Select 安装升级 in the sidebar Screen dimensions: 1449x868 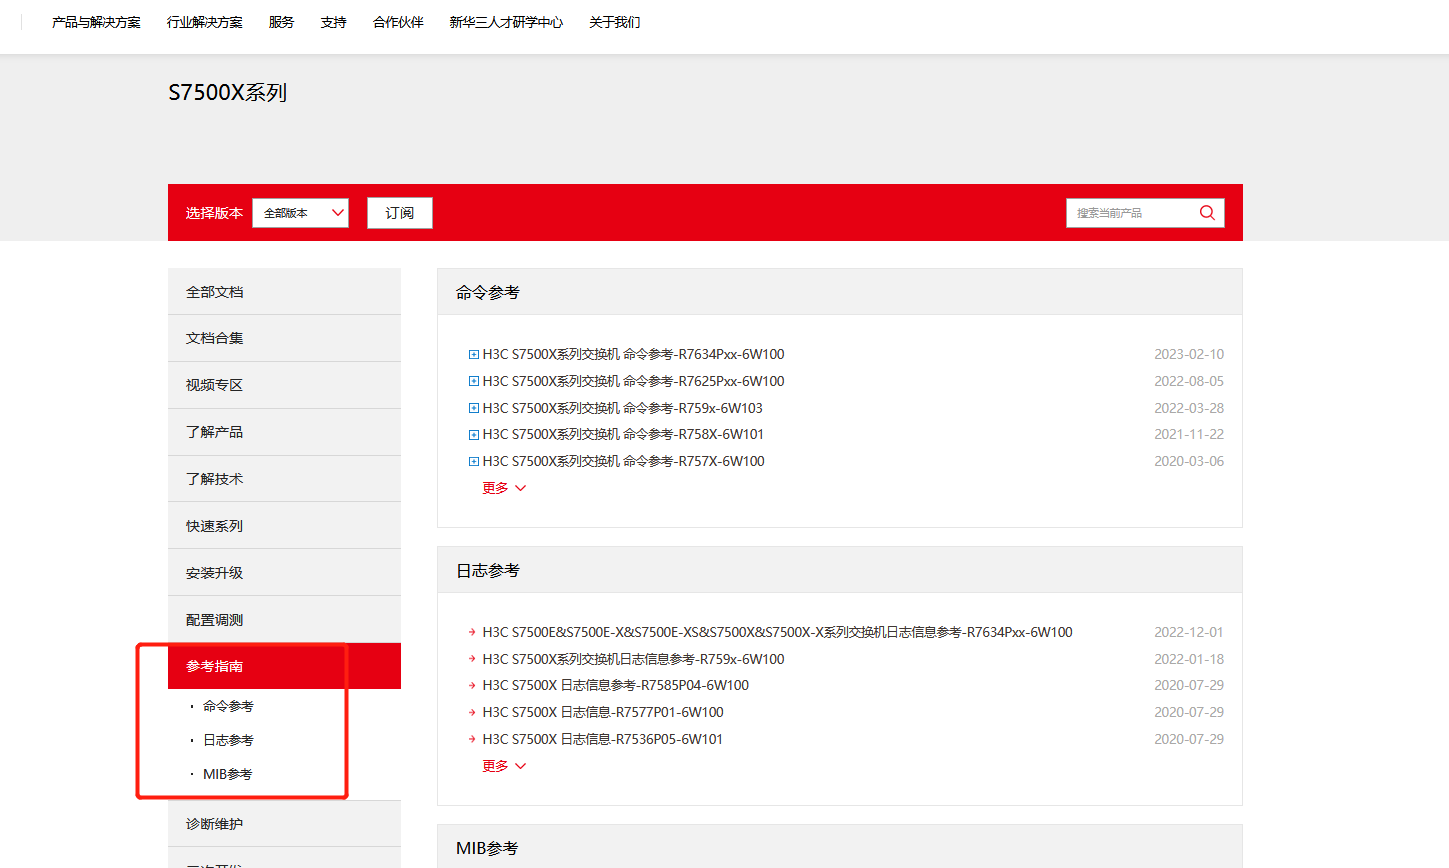(284, 573)
